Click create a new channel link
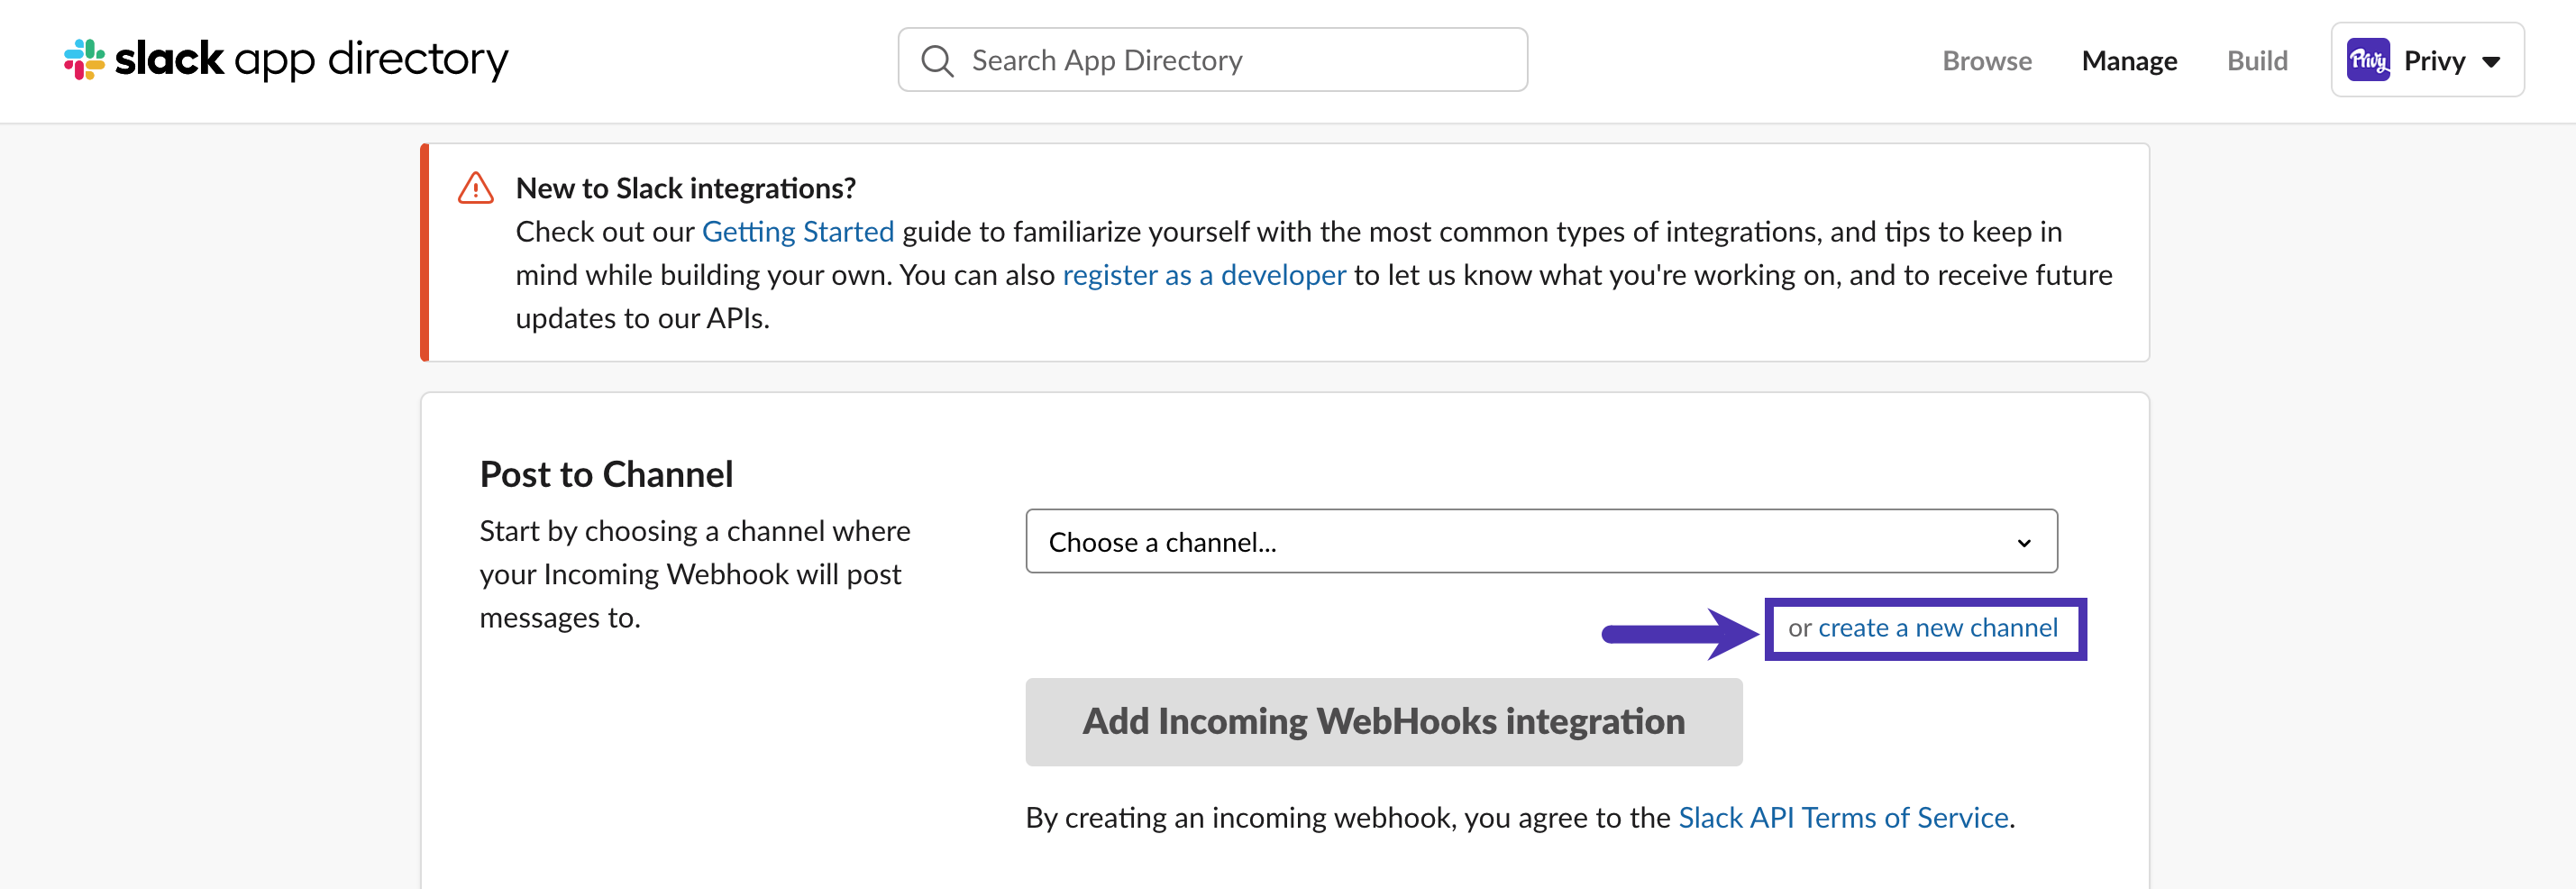 1937,628
